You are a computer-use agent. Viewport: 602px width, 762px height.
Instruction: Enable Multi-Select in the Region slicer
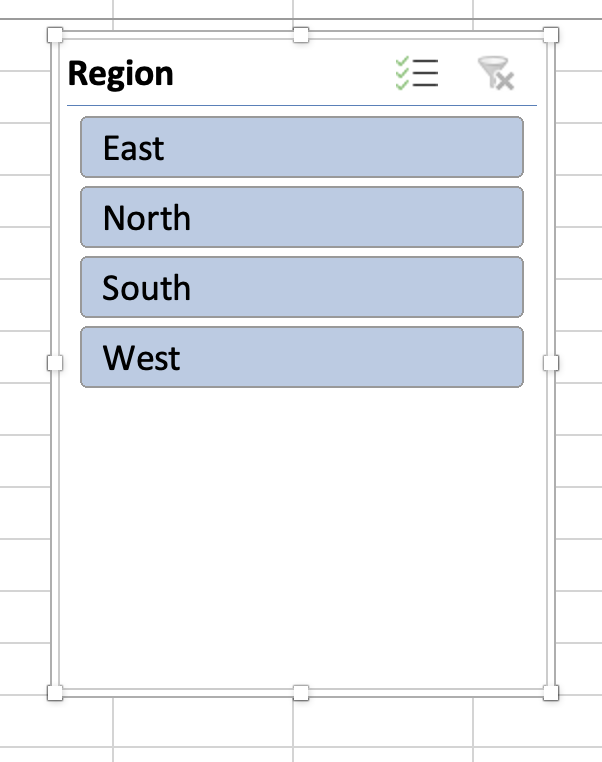click(x=417, y=74)
